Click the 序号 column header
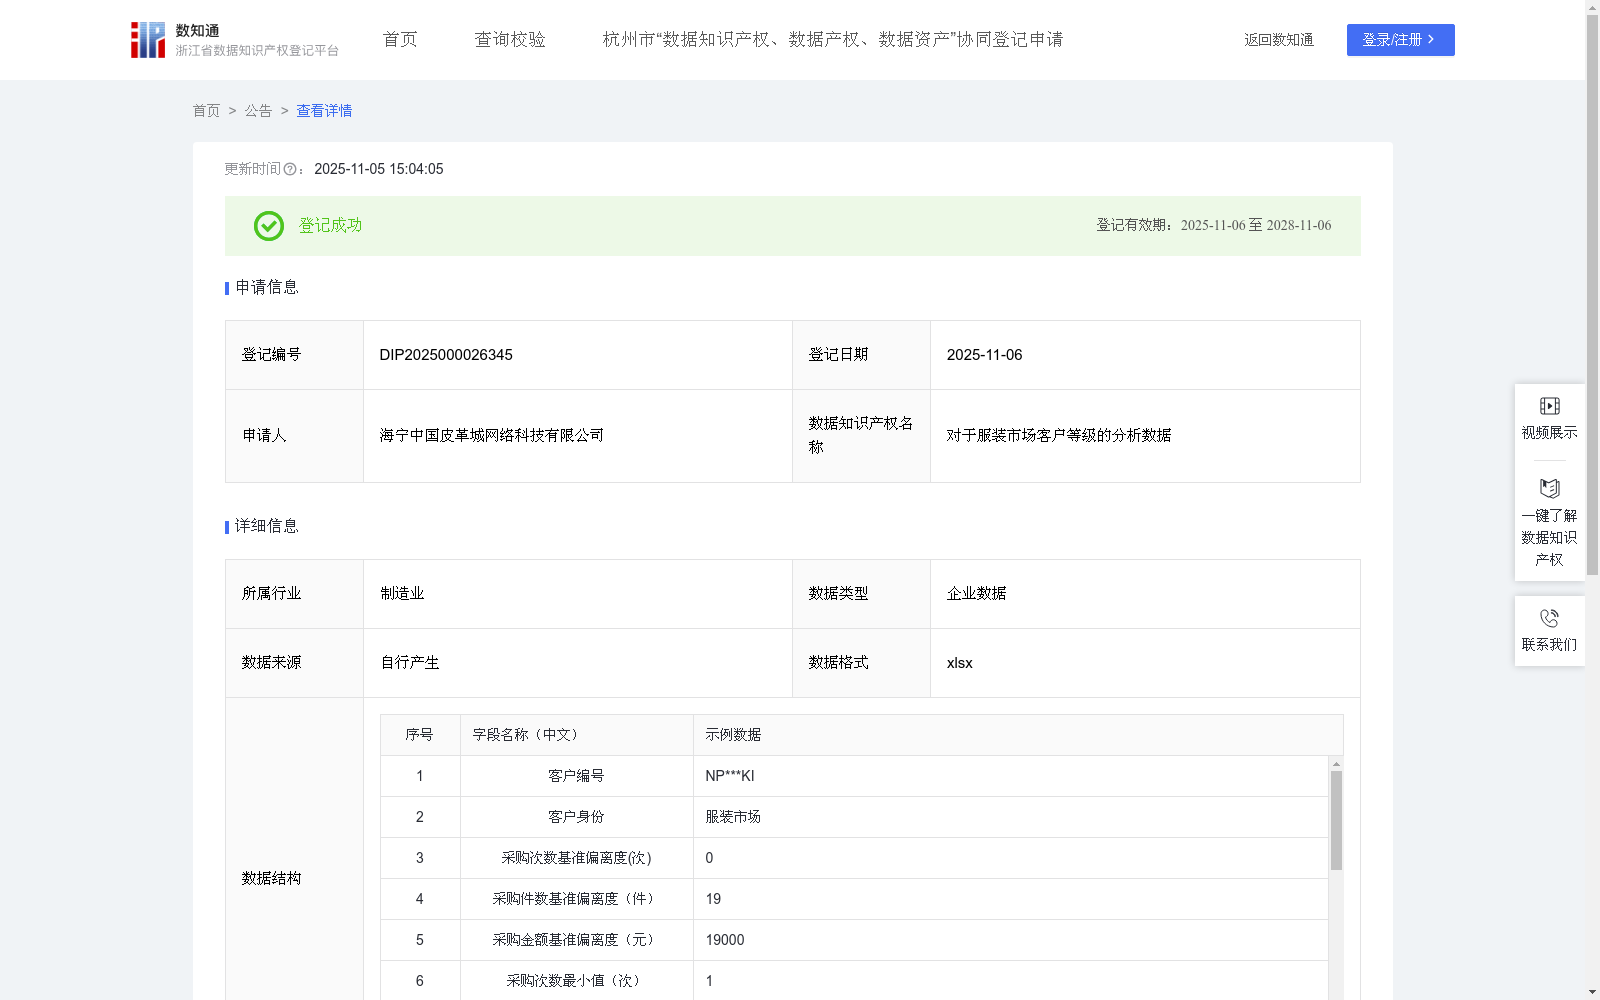 click(x=419, y=735)
